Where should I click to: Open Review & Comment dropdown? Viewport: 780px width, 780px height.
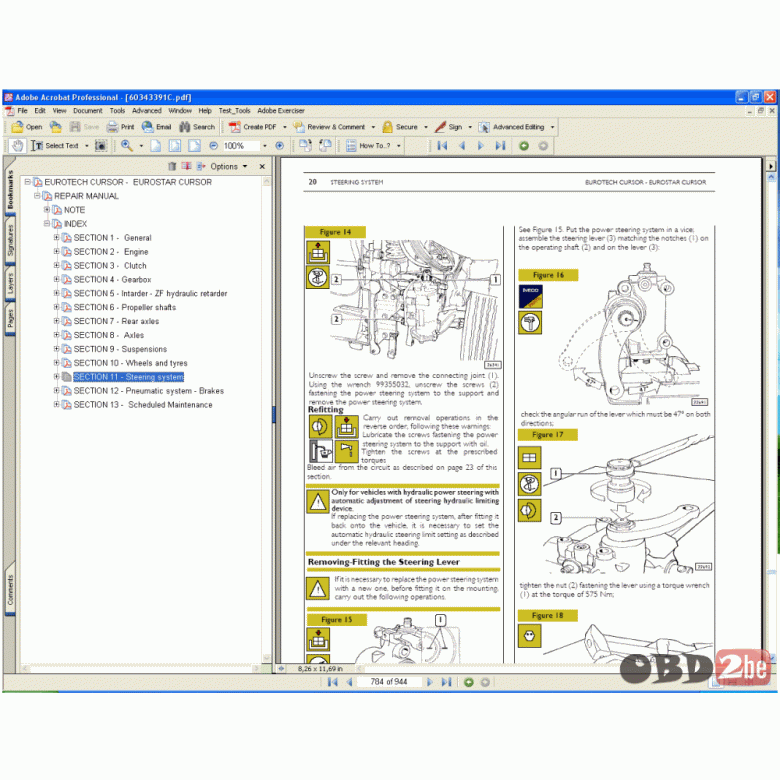pyautogui.click(x=373, y=127)
